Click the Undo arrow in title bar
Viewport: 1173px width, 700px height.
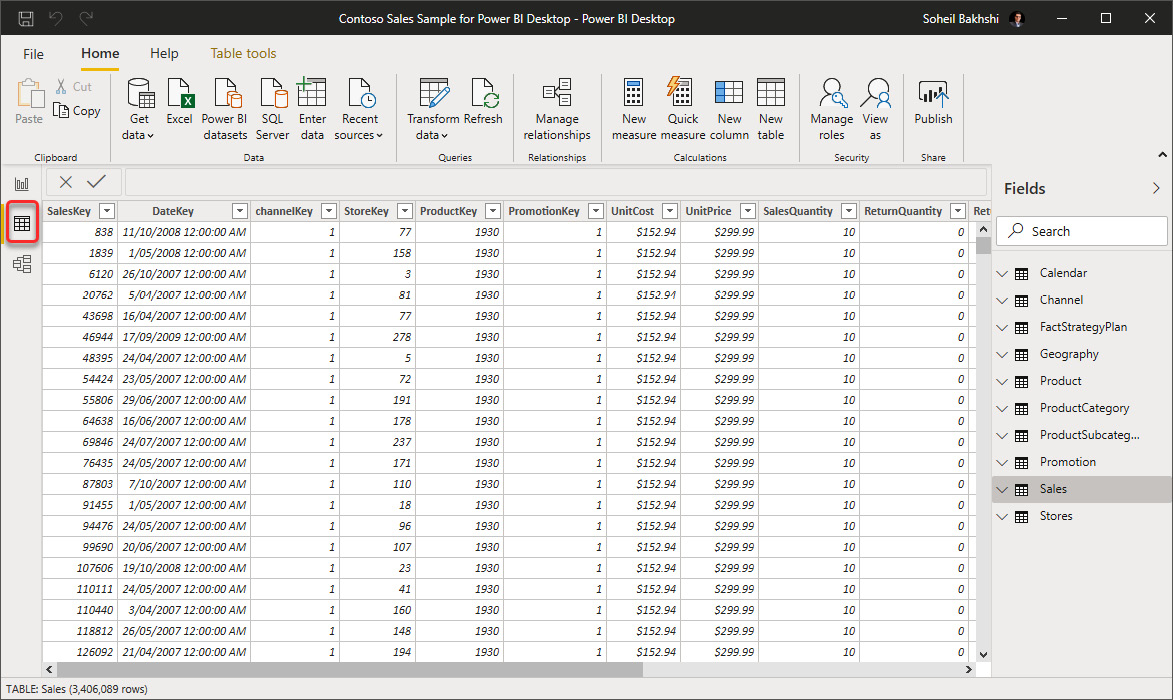[x=56, y=18]
